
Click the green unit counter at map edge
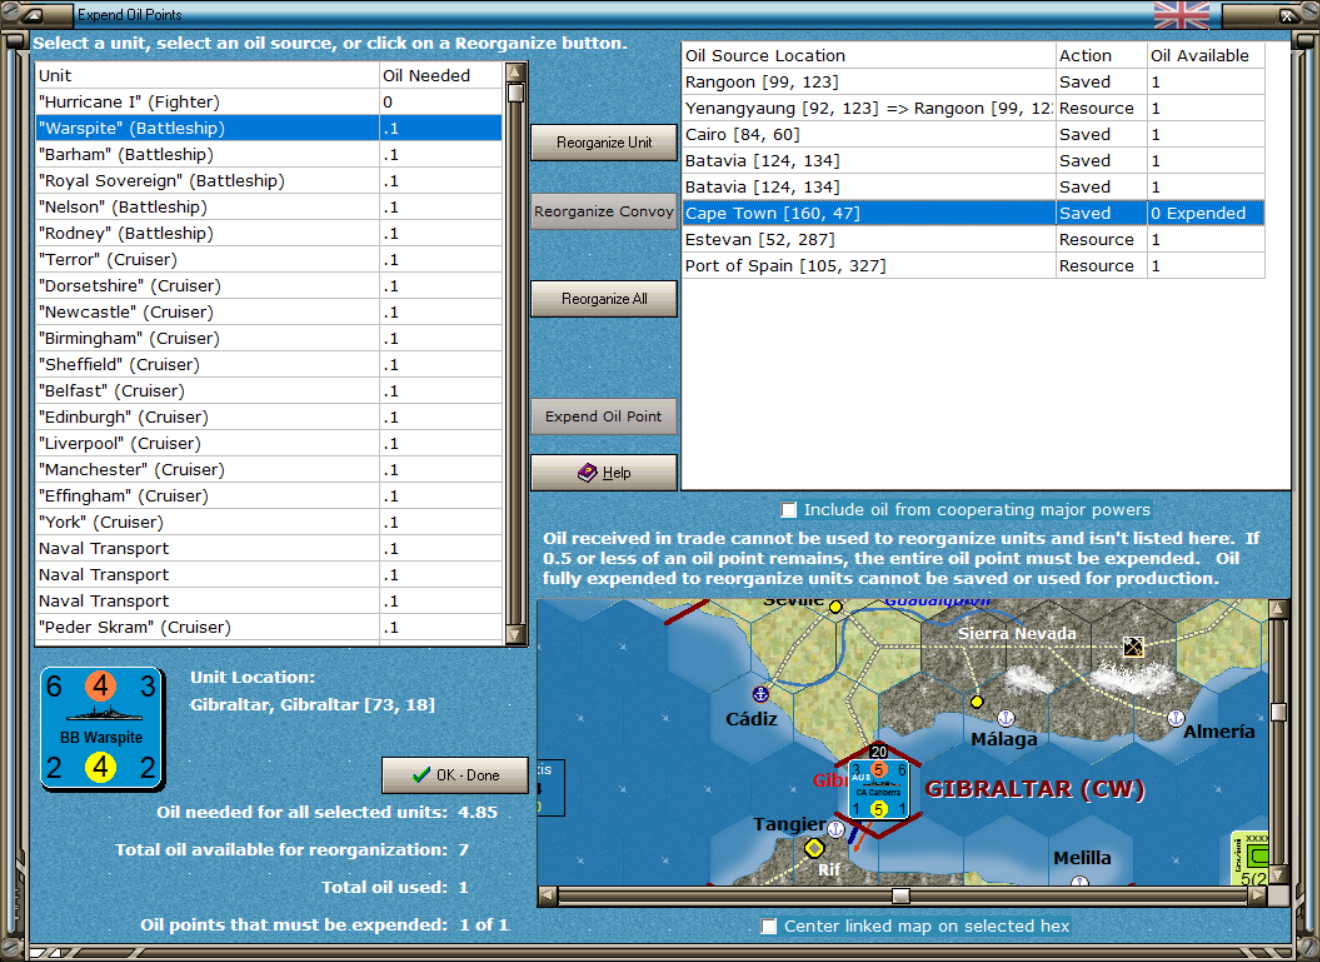click(1251, 858)
